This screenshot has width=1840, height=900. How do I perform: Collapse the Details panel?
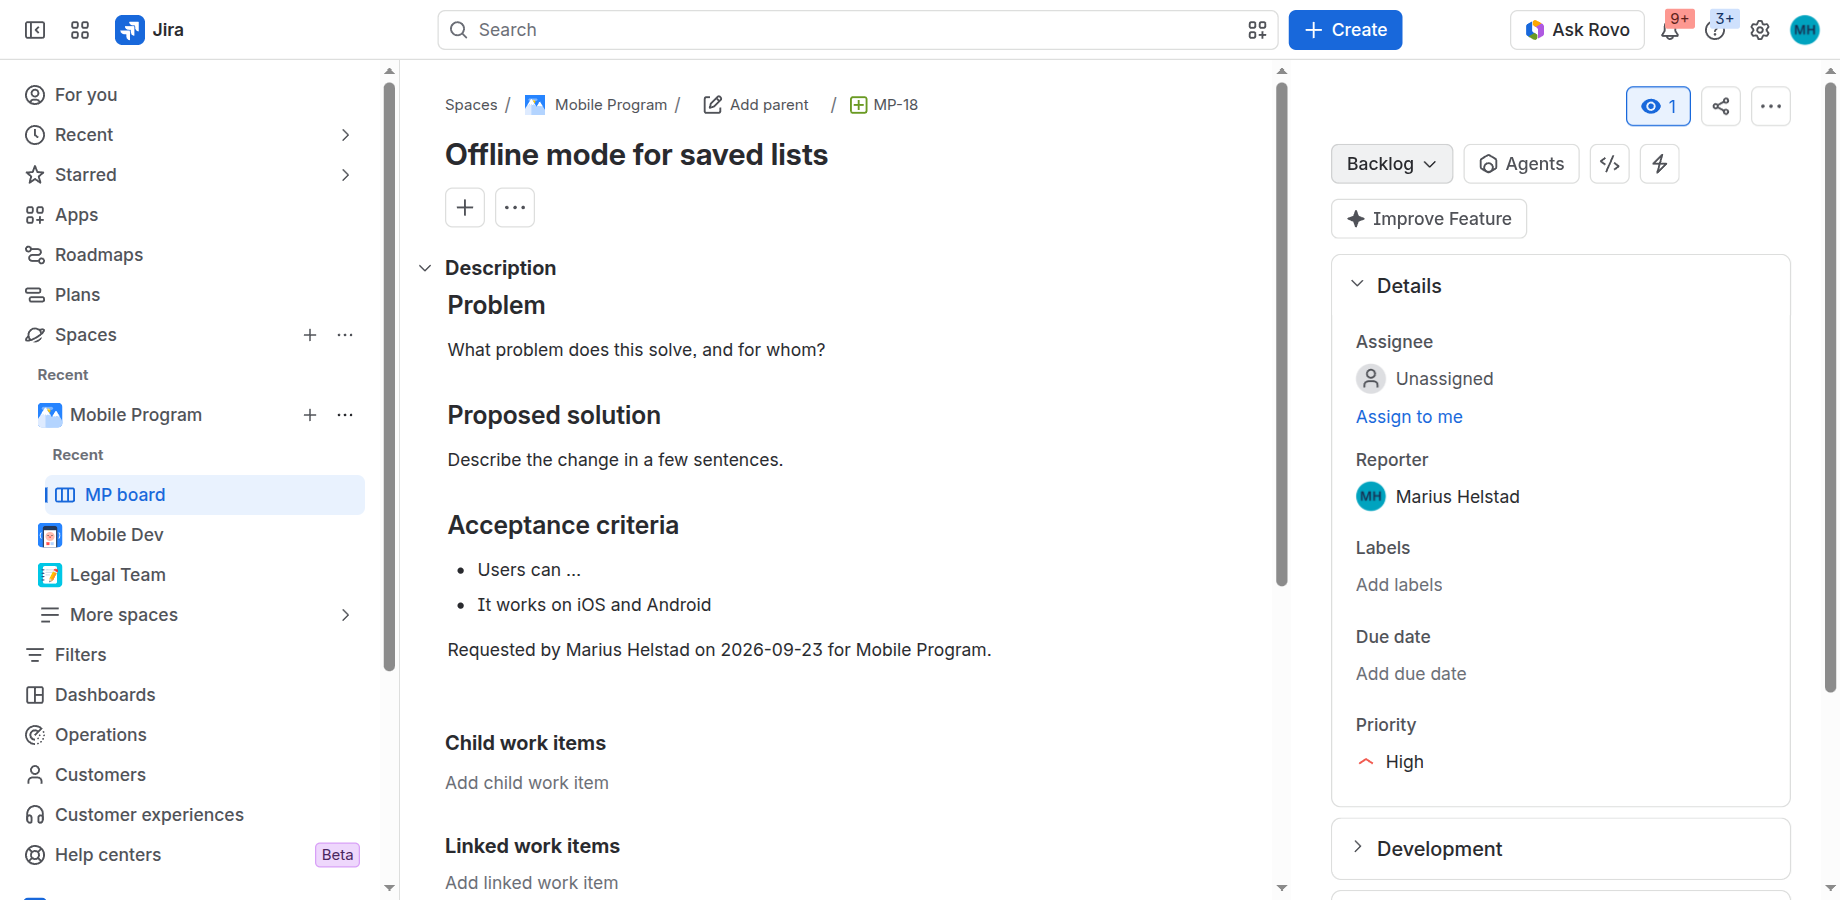pos(1357,285)
